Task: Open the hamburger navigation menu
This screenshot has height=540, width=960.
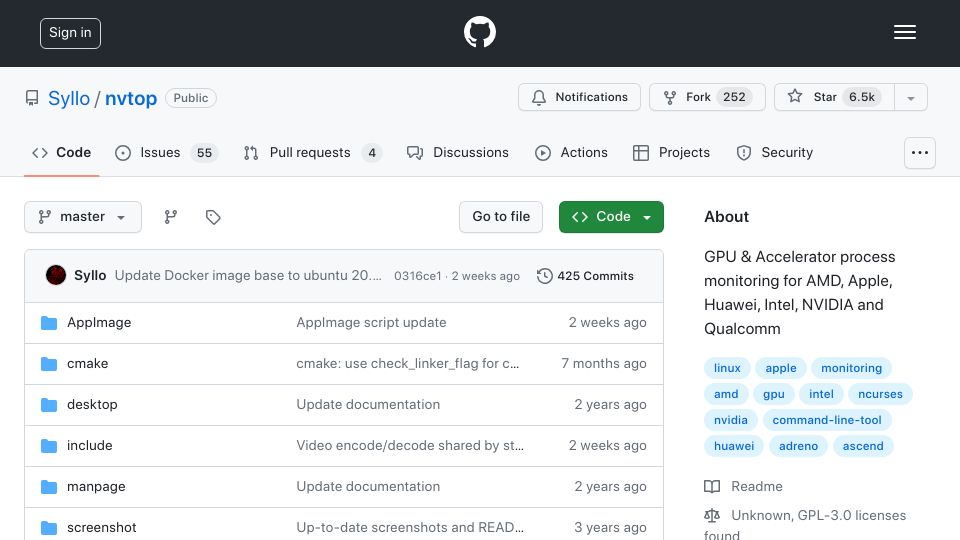Action: [x=904, y=32]
